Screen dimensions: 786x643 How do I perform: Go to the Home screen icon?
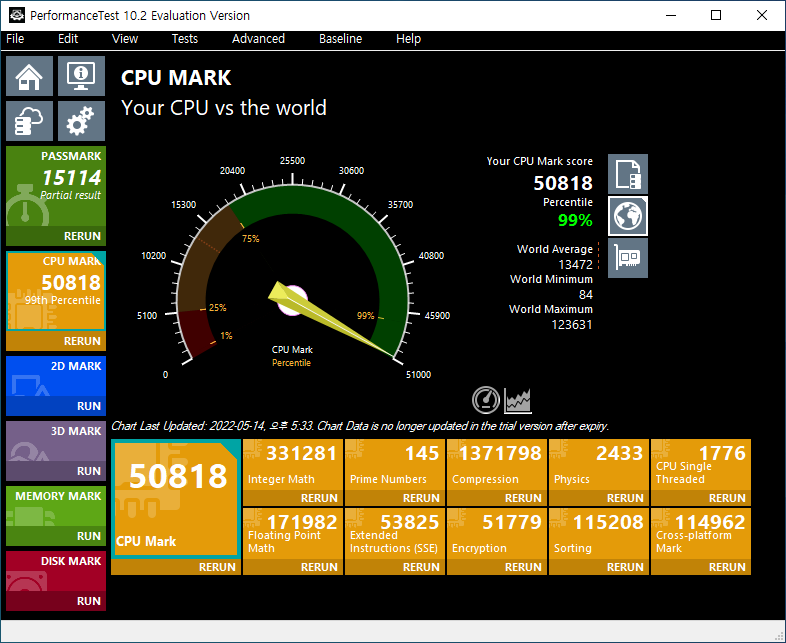[x=29, y=76]
